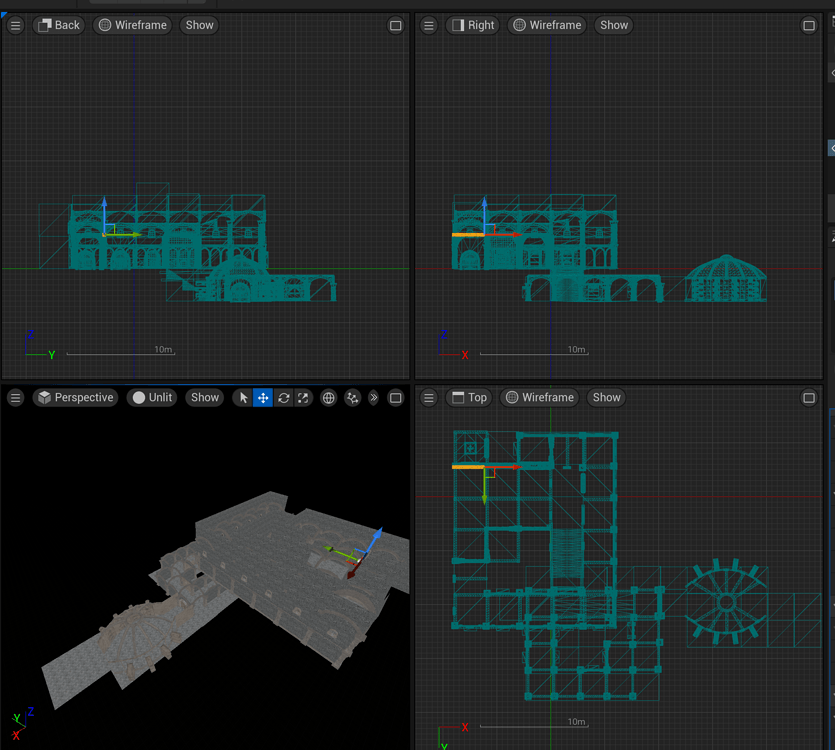Open the Wireframe dropdown in the Right viewport
The image size is (835, 750).
[546, 25]
